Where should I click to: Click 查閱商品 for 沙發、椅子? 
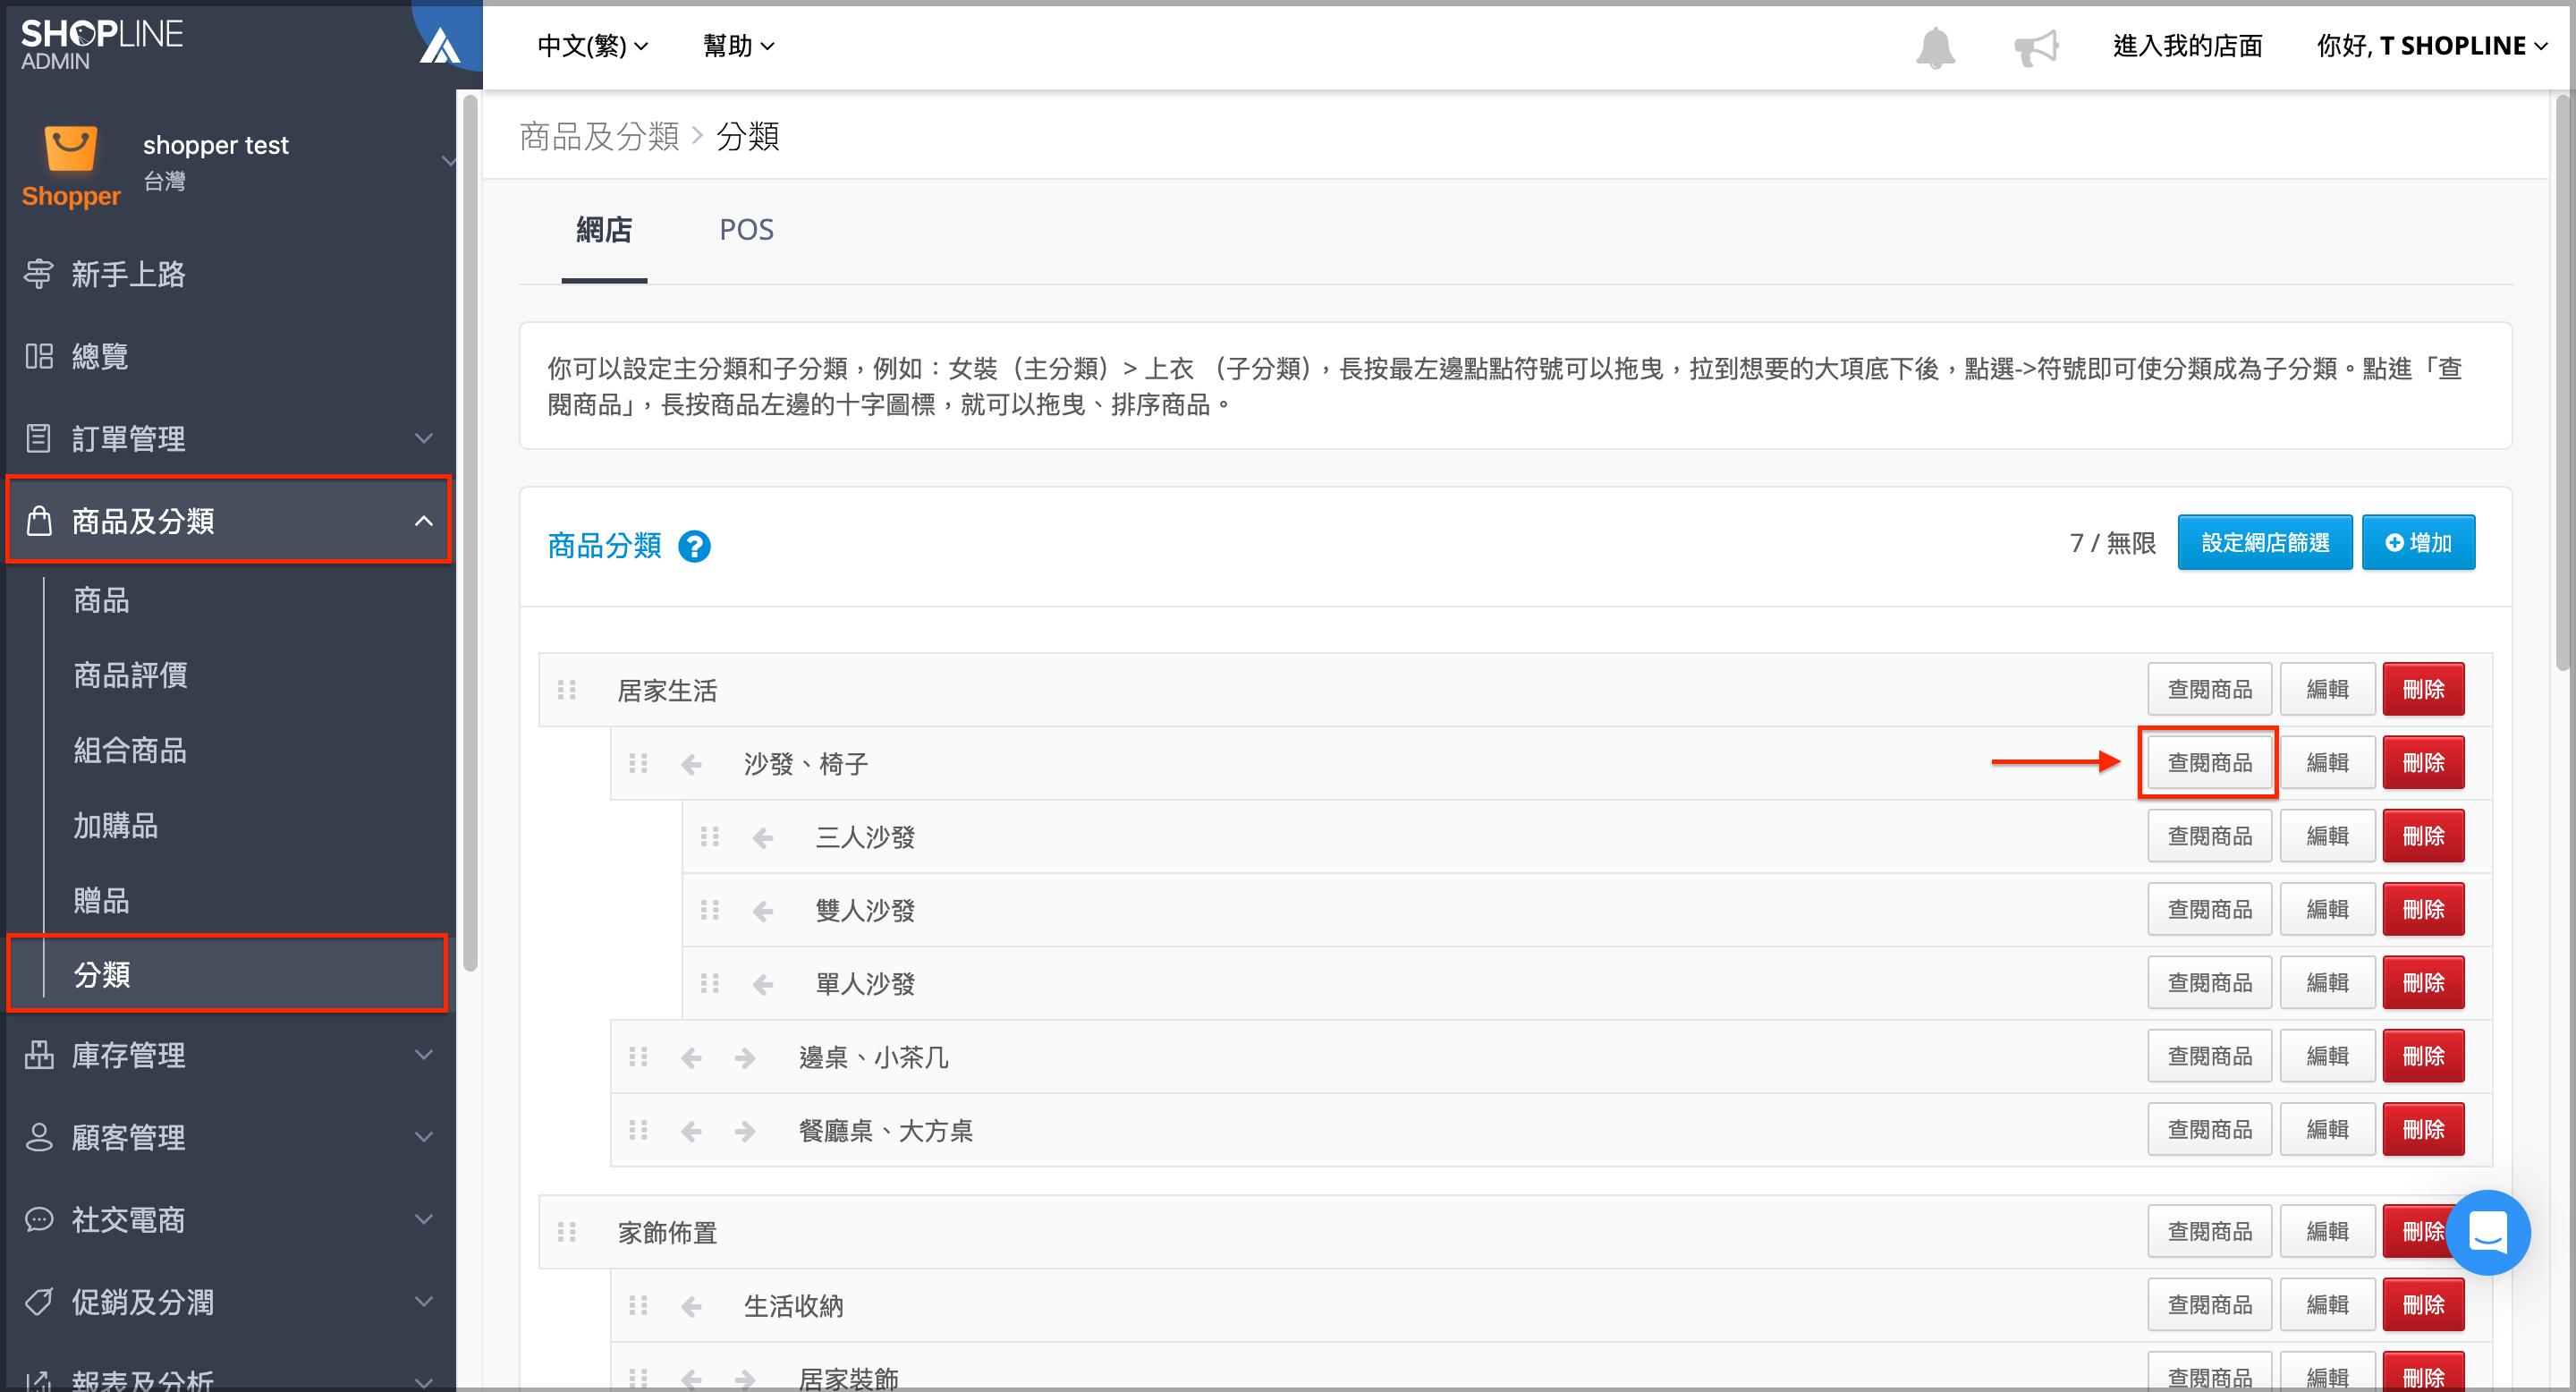2209,763
